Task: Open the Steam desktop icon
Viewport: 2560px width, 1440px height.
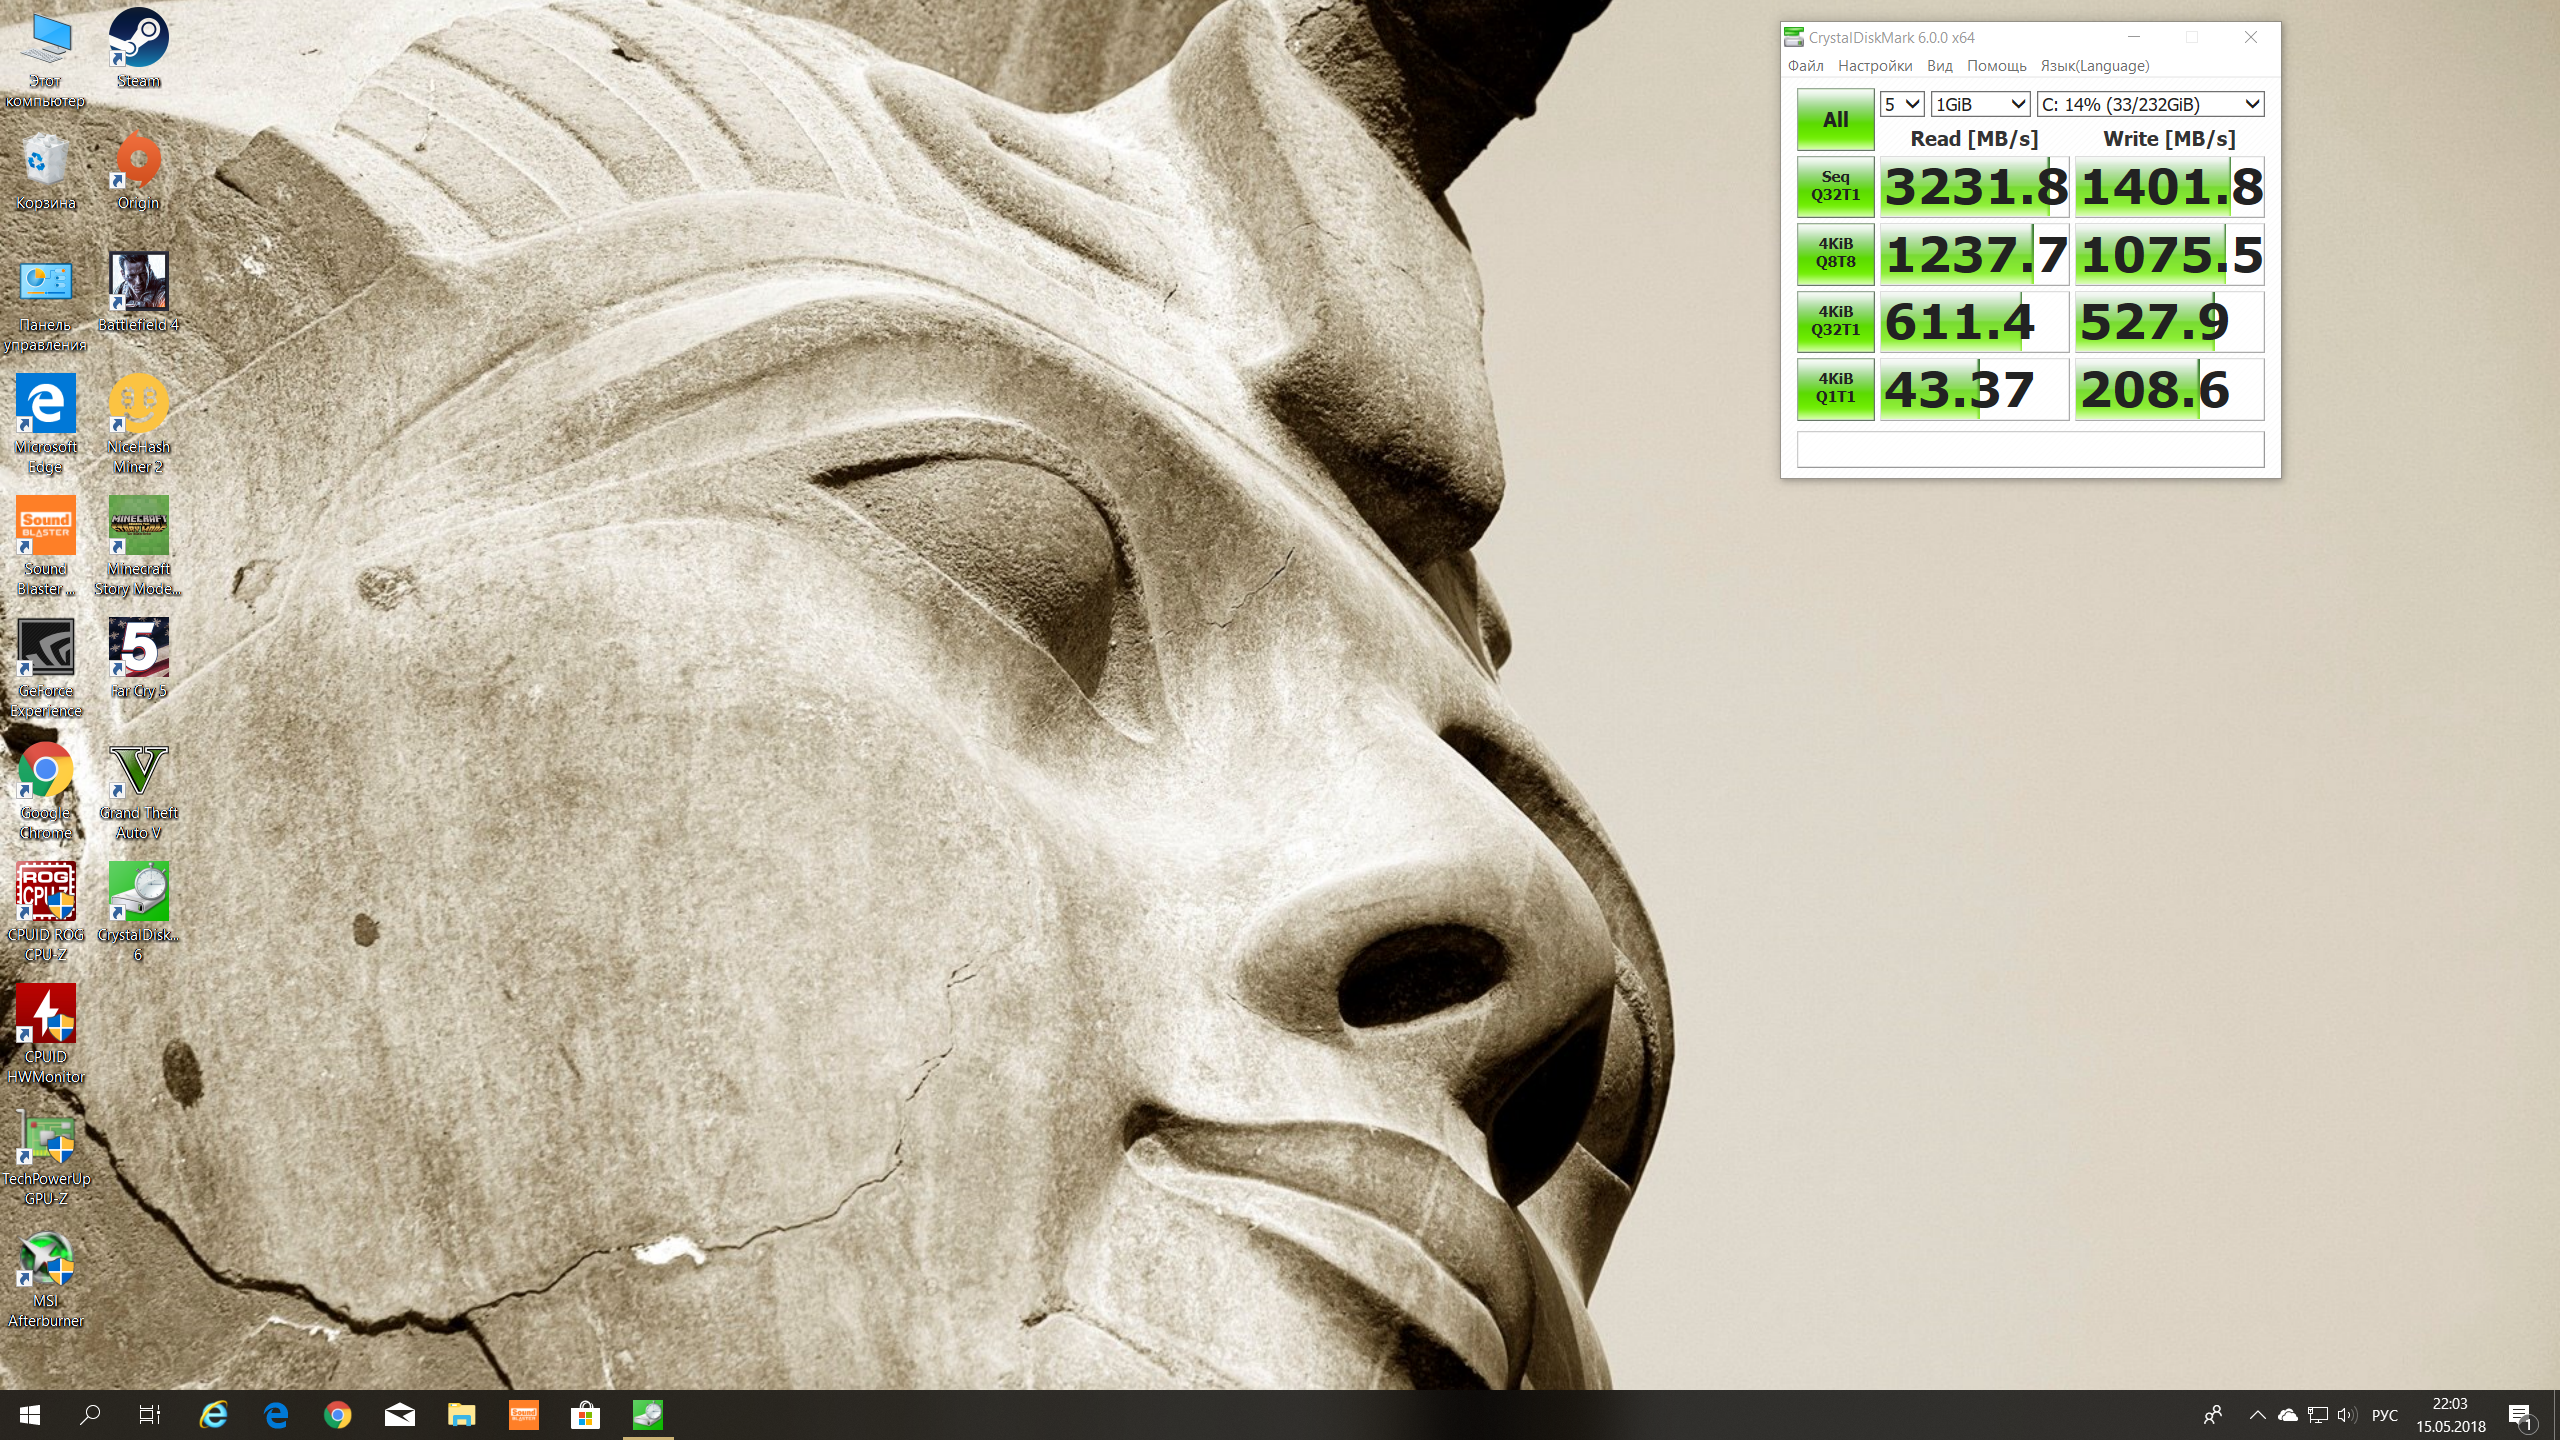Action: click(x=138, y=40)
